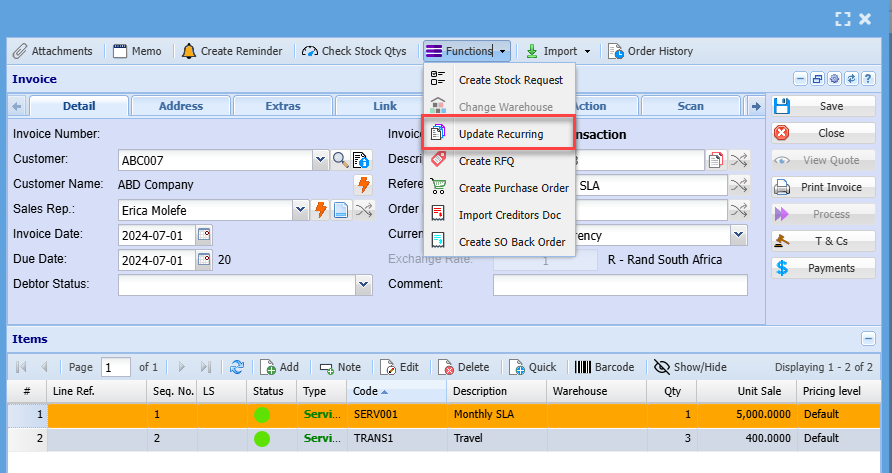Viewport: 892px width, 473px height.
Task: Collapse the Items panel
Action: coord(867,339)
